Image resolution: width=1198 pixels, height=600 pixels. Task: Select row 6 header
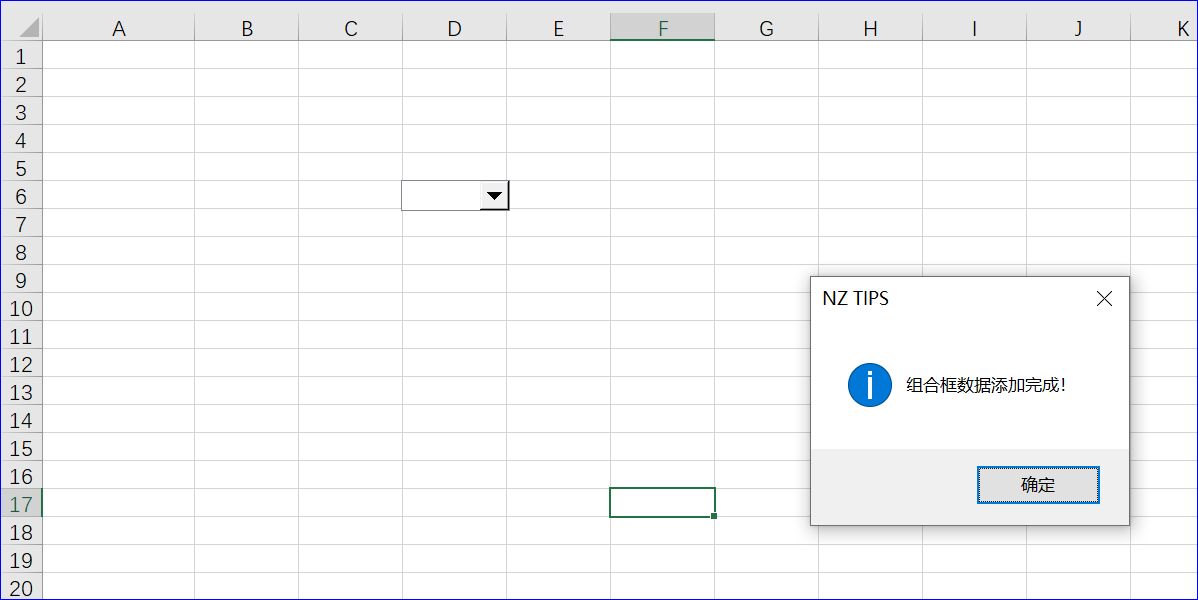21,196
